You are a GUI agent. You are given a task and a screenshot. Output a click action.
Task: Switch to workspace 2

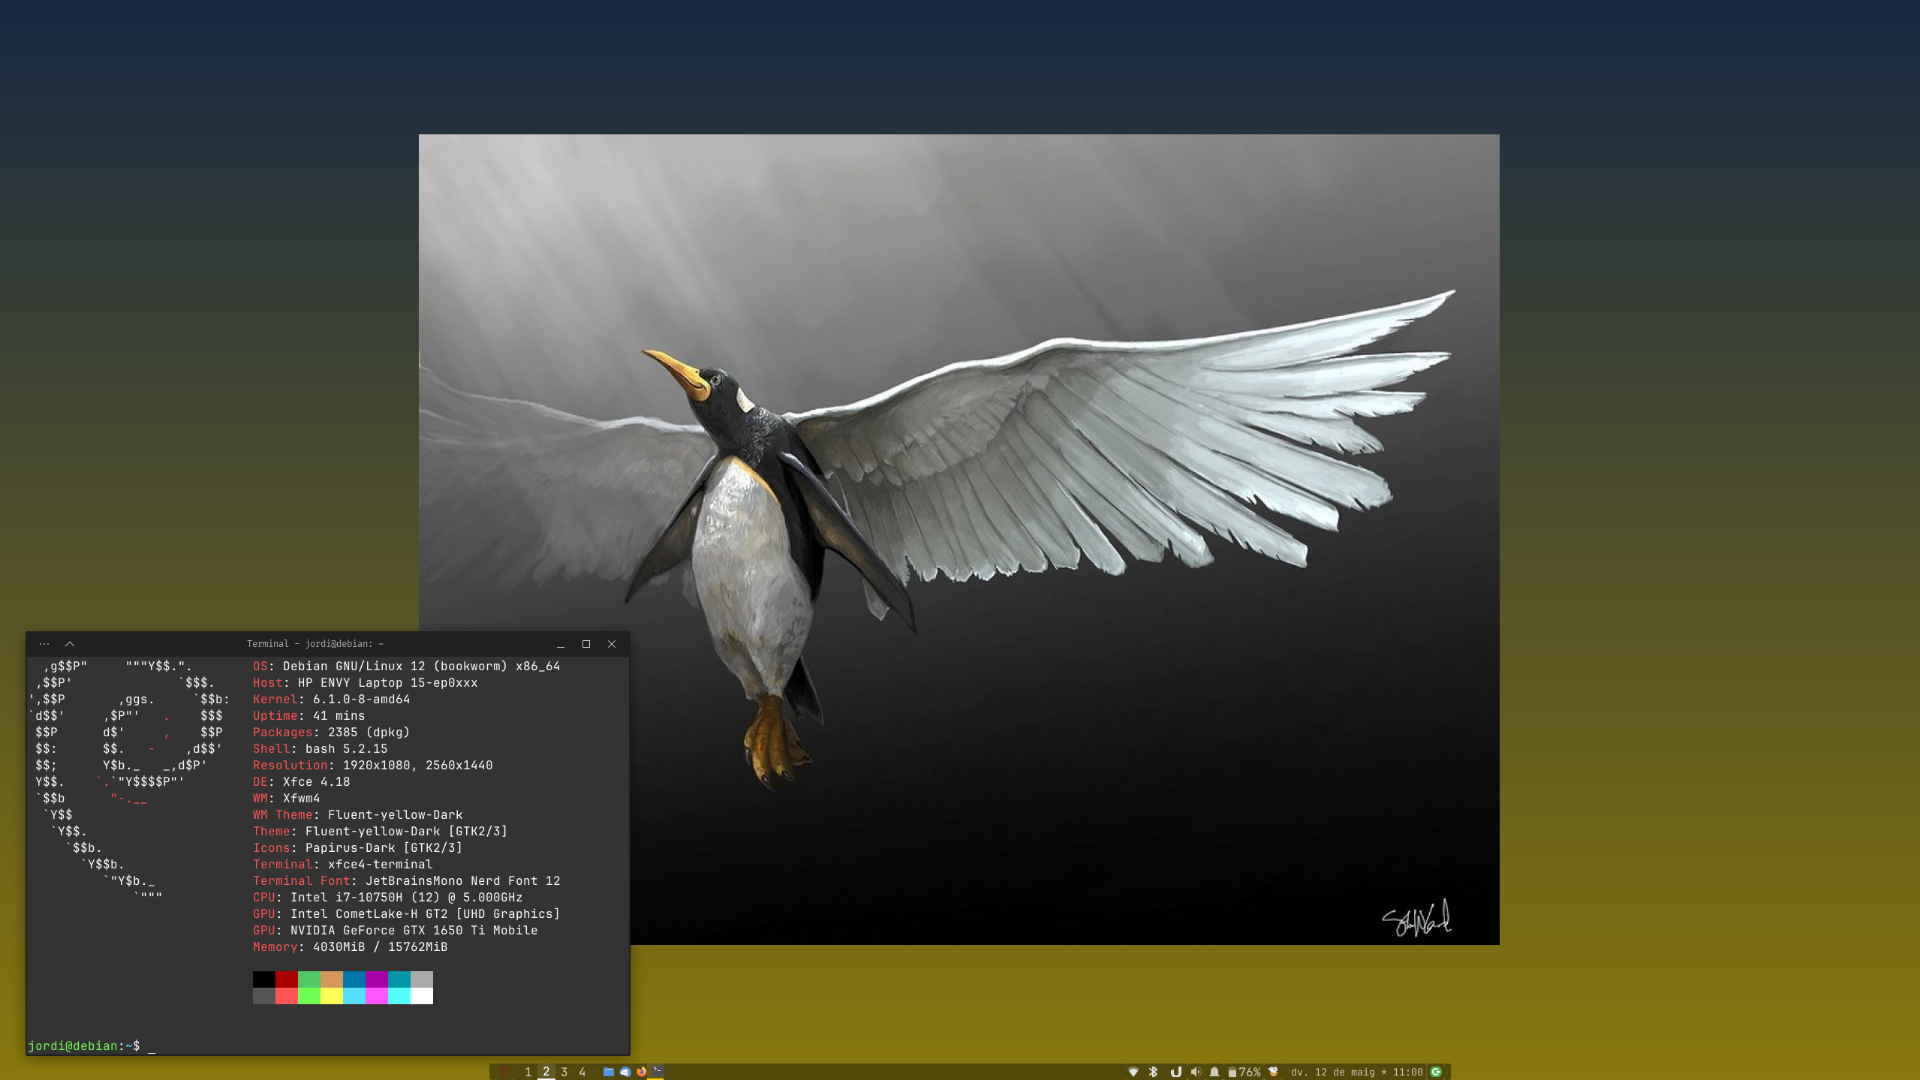point(546,1071)
